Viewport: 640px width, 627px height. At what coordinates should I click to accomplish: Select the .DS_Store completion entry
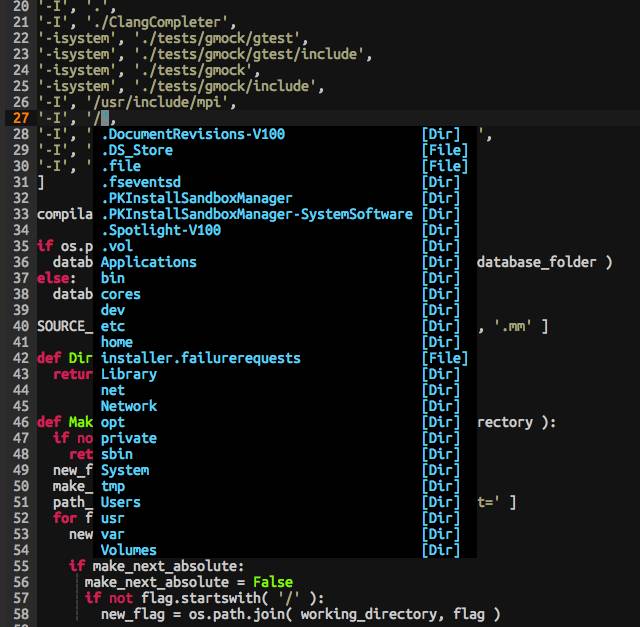pos(284,150)
